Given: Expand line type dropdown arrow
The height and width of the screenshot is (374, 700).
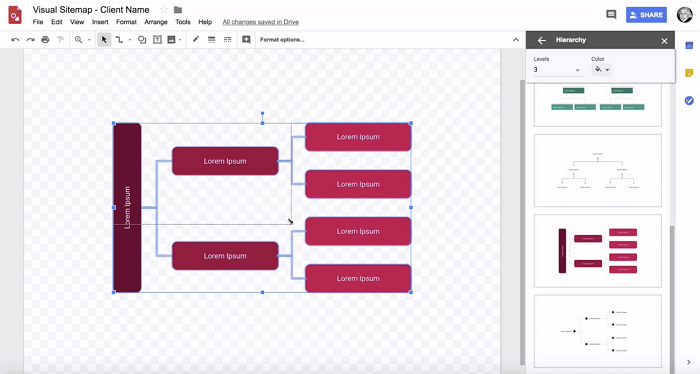Looking at the screenshot, I should [130, 40].
